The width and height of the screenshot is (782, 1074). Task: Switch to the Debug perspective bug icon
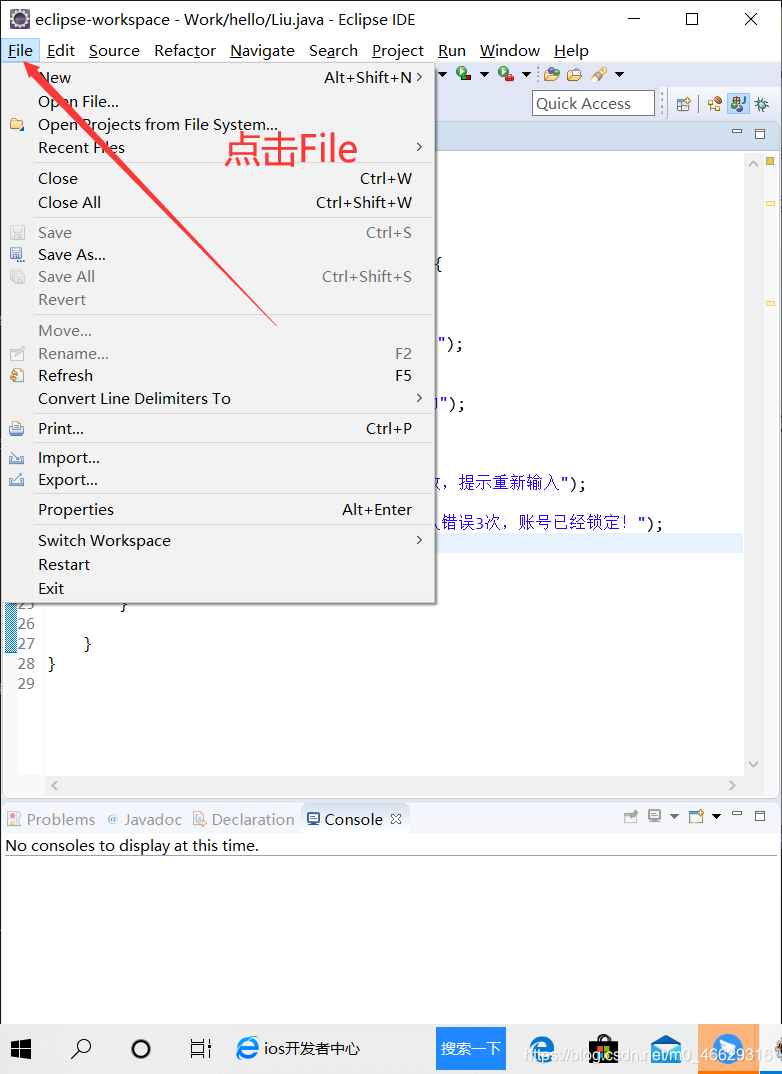pos(761,104)
